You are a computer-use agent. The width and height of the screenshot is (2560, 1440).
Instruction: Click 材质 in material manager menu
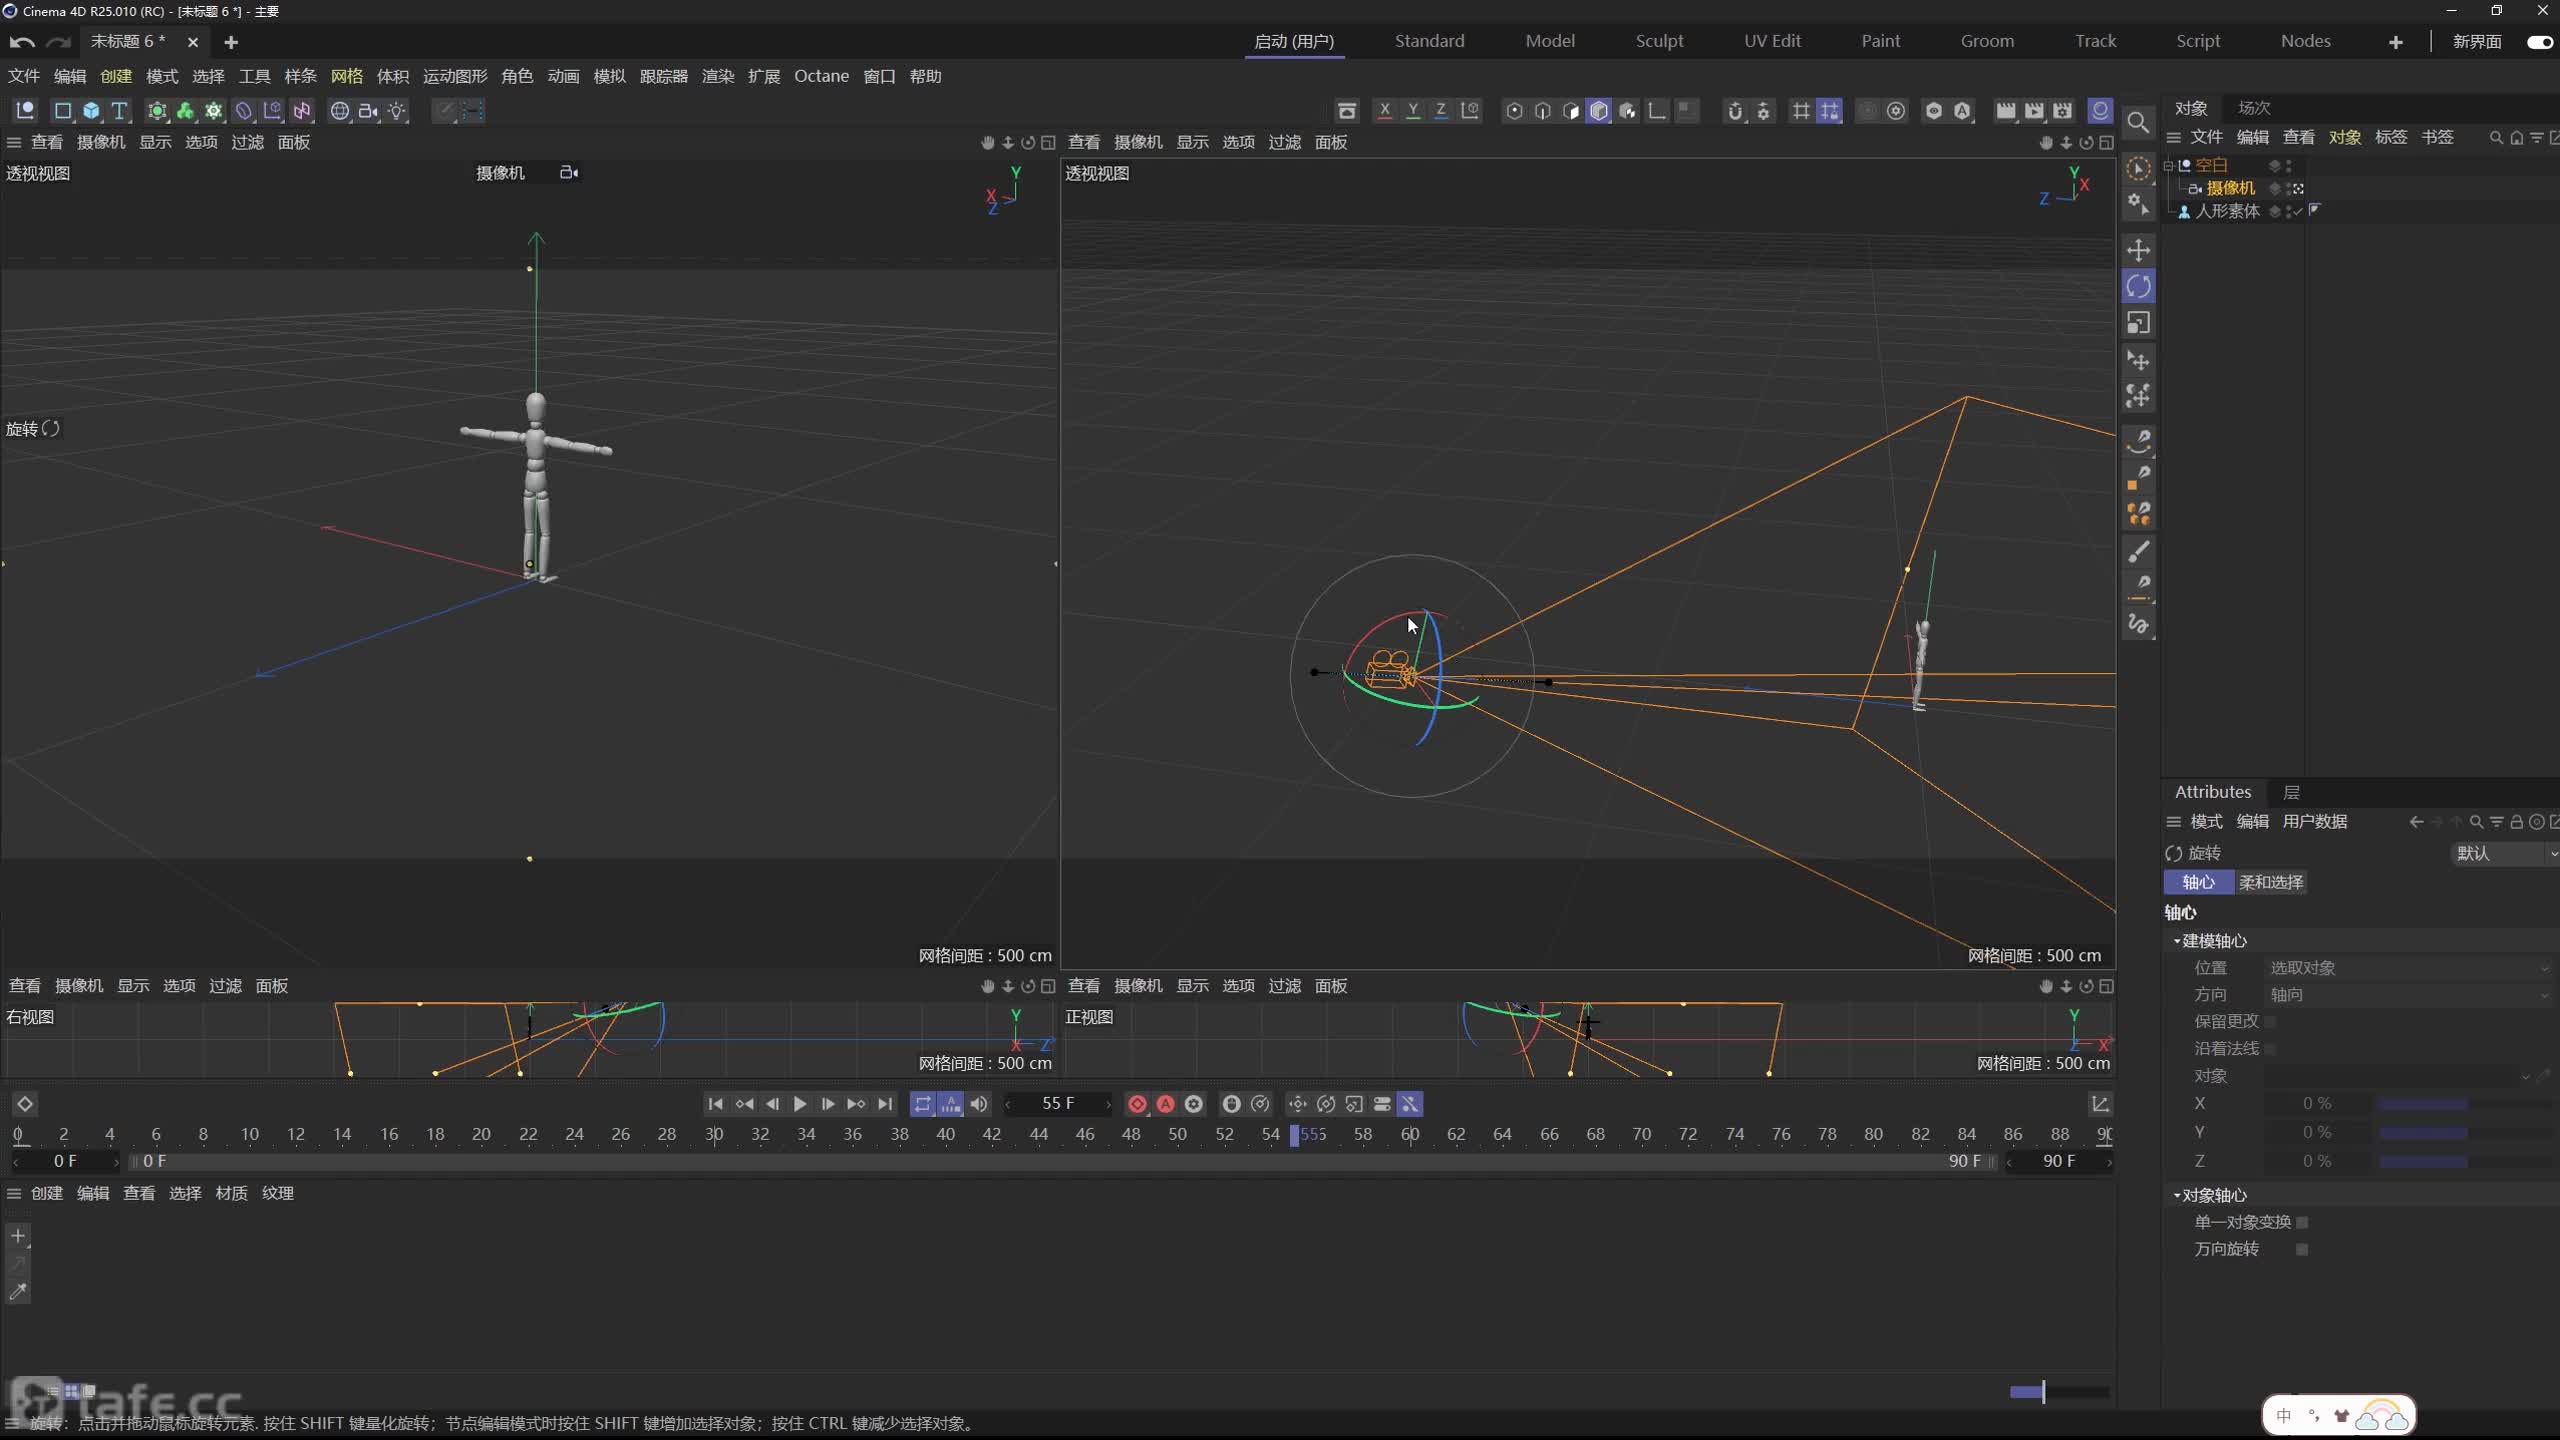pos(231,1193)
